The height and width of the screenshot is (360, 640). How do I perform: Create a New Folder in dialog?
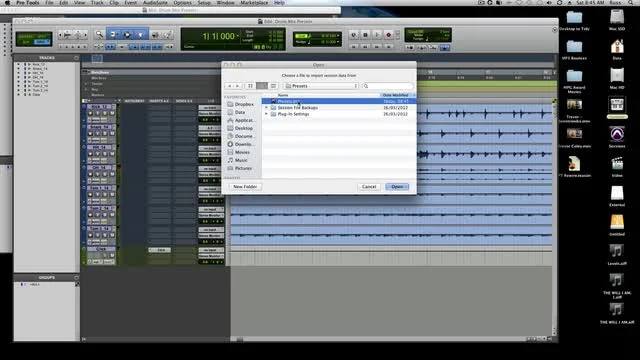click(x=245, y=187)
